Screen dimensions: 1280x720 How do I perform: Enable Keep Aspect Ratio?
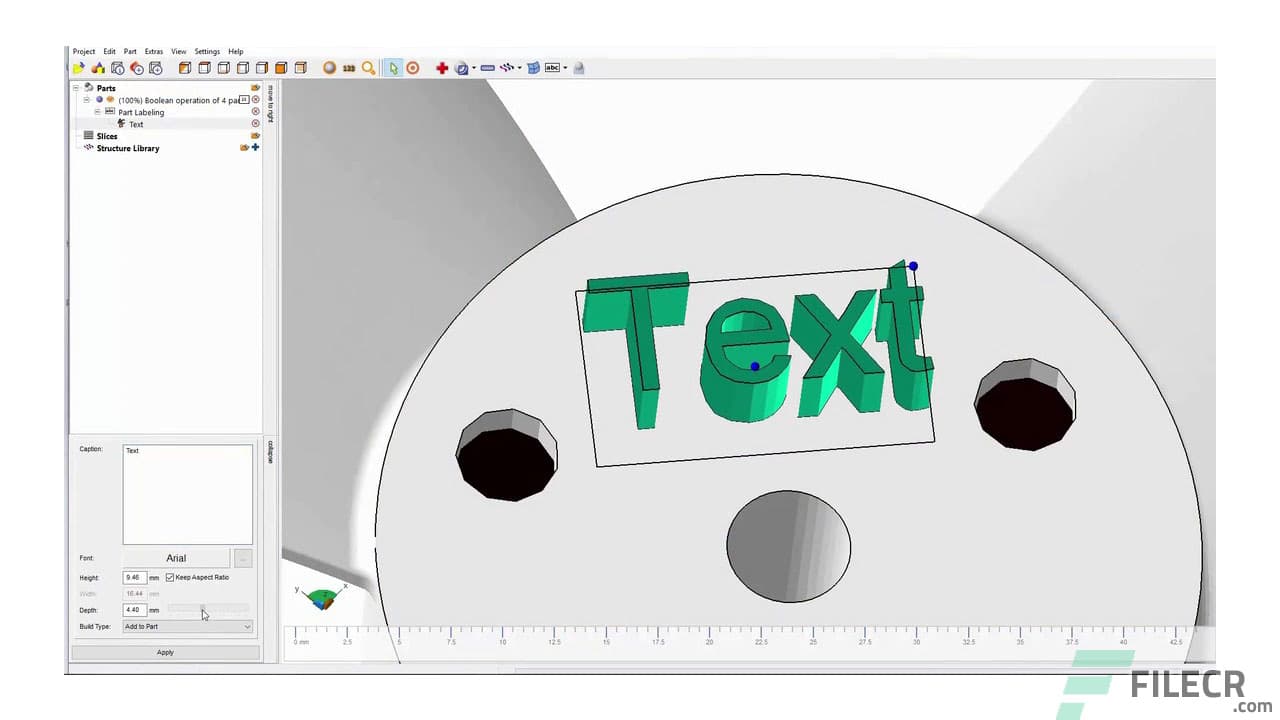tap(170, 577)
